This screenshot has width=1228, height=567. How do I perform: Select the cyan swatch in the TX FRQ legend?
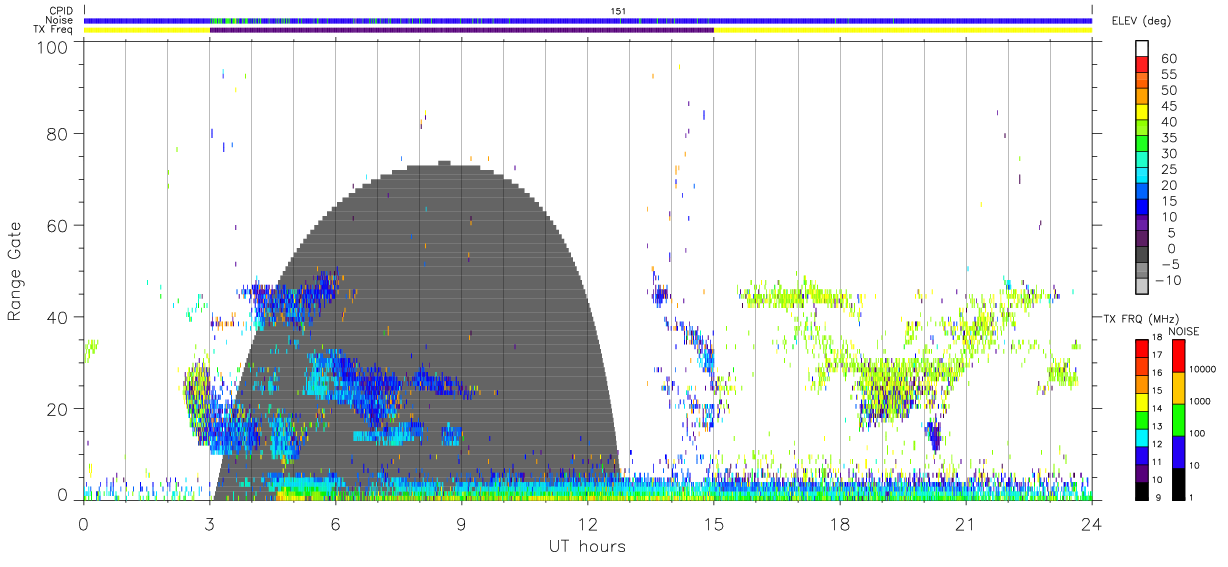pyautogui.click(x=1143, y=437)
